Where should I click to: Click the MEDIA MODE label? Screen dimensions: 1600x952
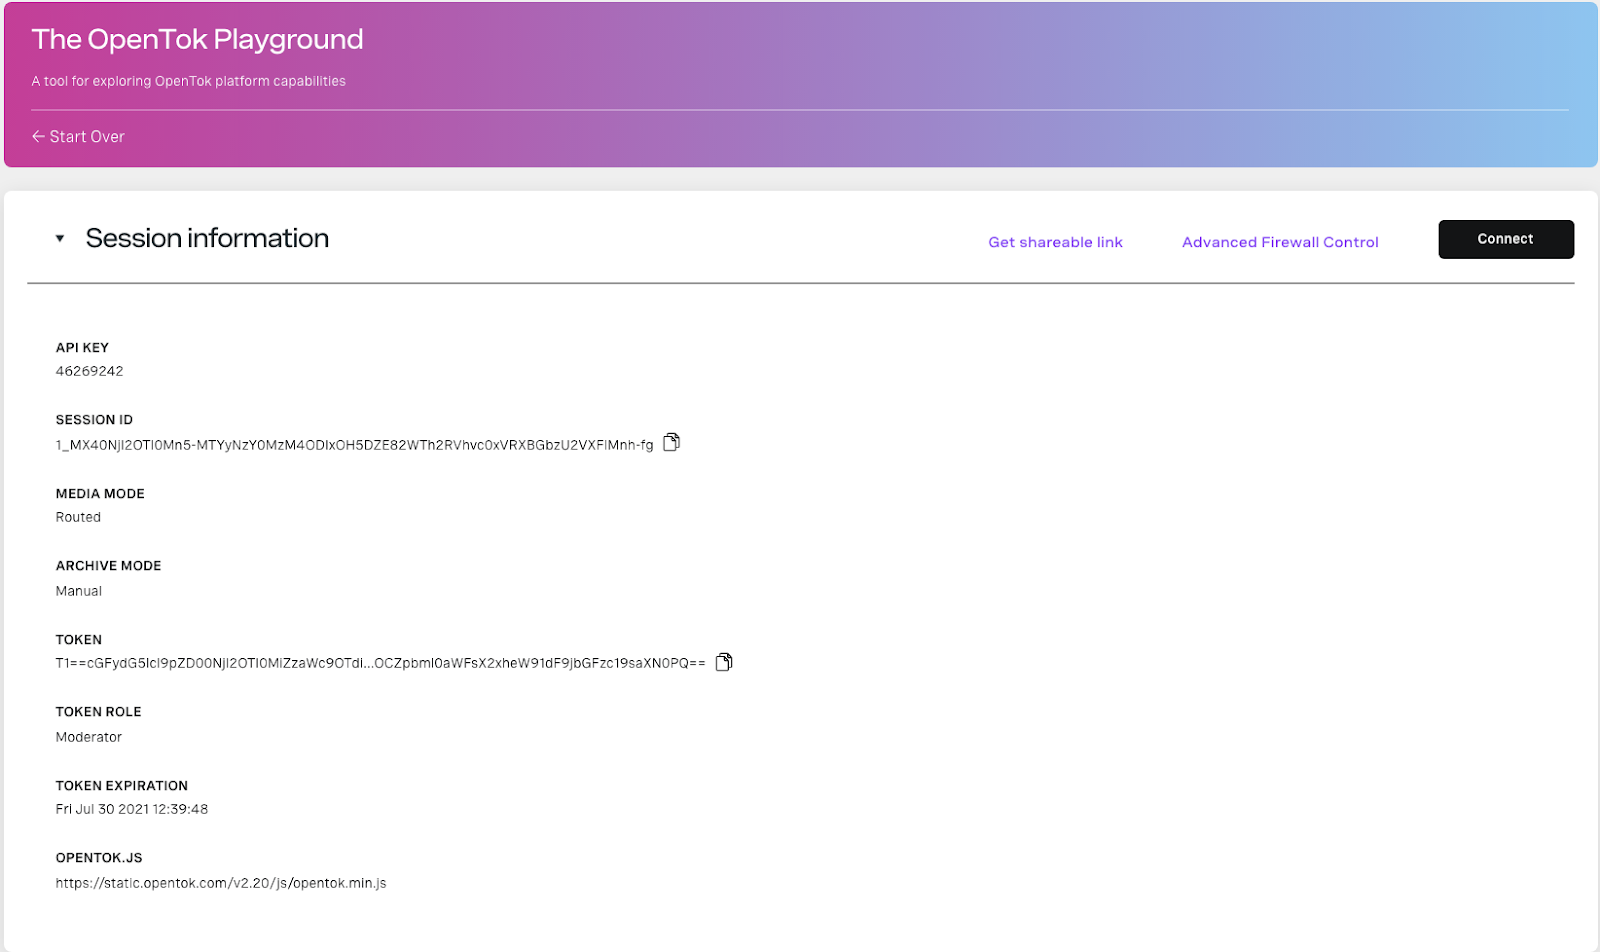tap(100, 494)
